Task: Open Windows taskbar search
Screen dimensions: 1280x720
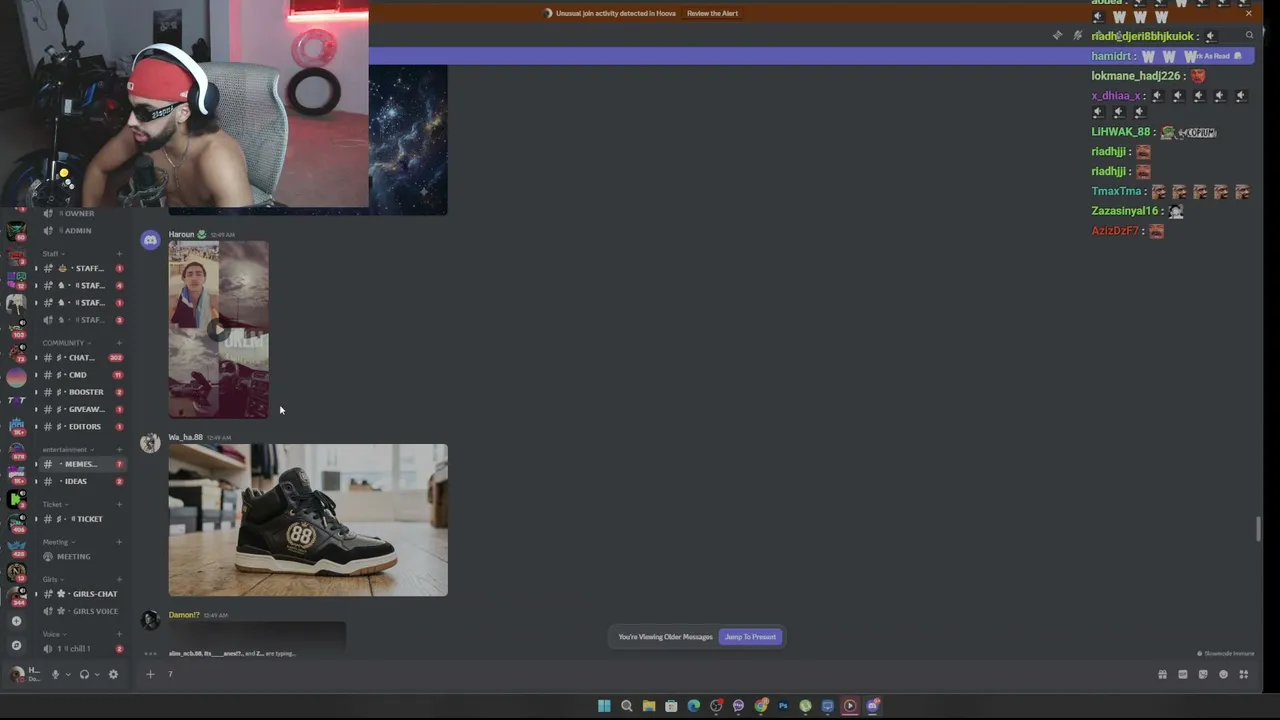Action: (627, 706)
